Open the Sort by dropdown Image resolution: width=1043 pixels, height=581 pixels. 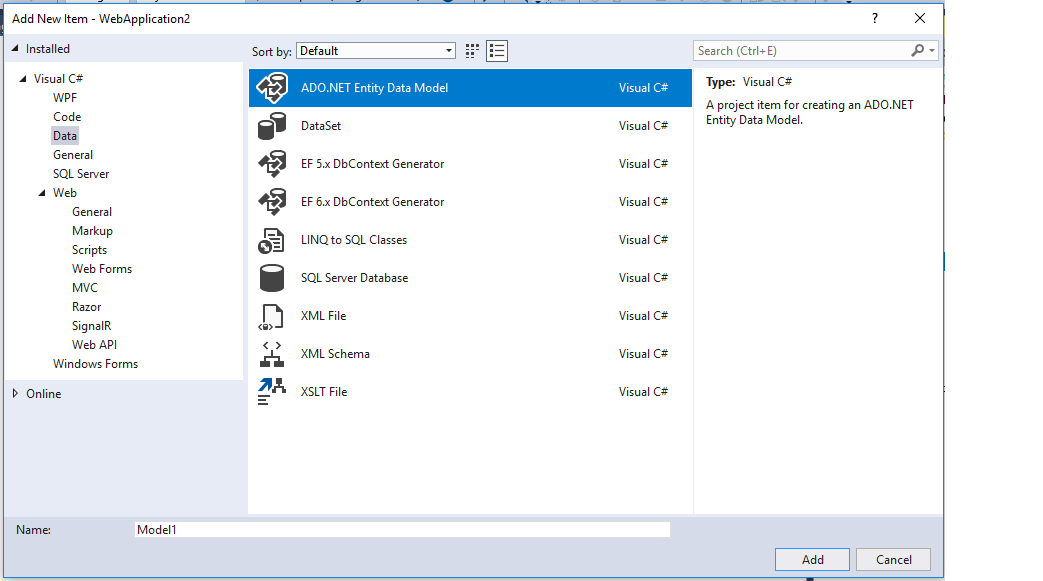[376, 51]
